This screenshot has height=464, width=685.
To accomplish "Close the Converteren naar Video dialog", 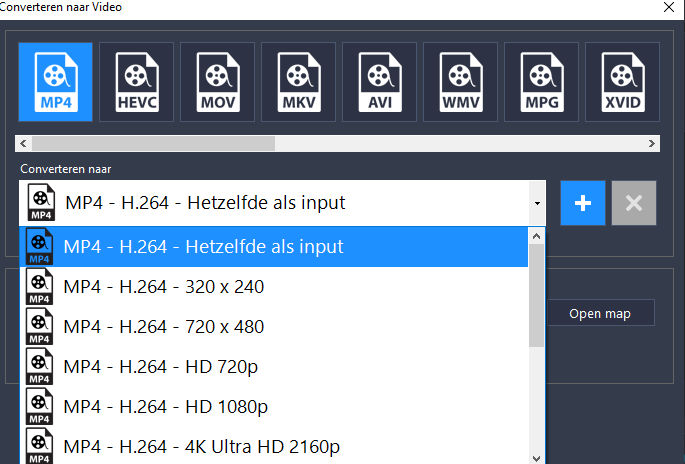I will pyautogui.click(x=669, y=7).
